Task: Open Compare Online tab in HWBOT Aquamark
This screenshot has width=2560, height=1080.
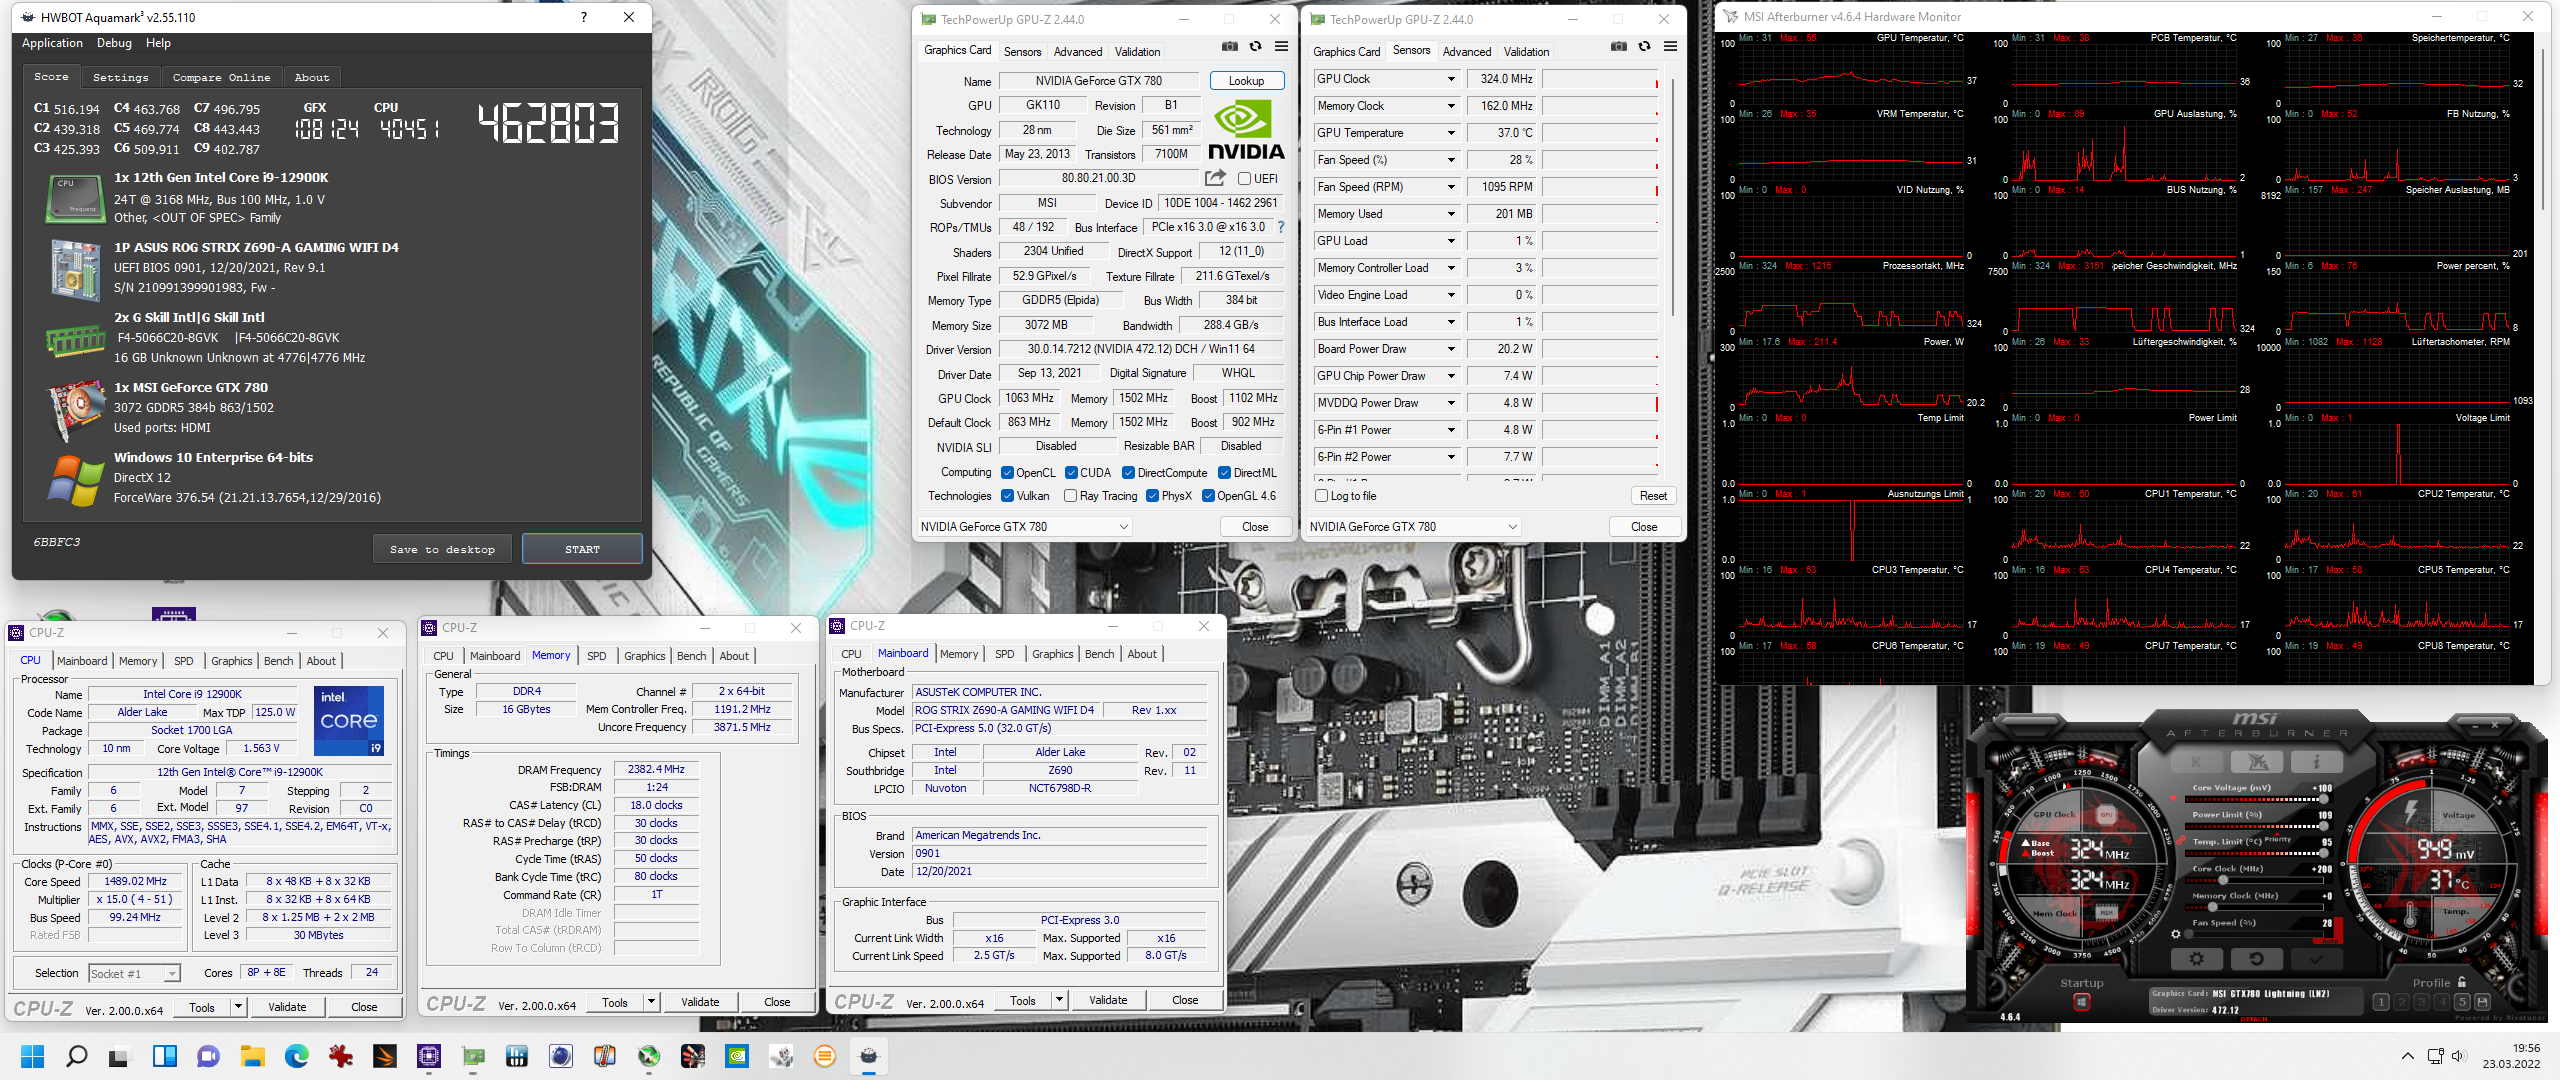Action: point(221,77)
